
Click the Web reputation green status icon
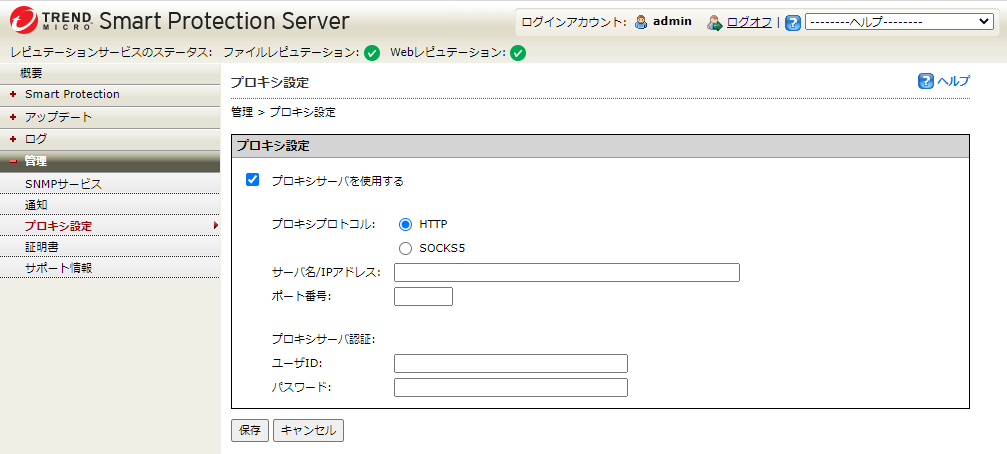click(x=518, y=53)
